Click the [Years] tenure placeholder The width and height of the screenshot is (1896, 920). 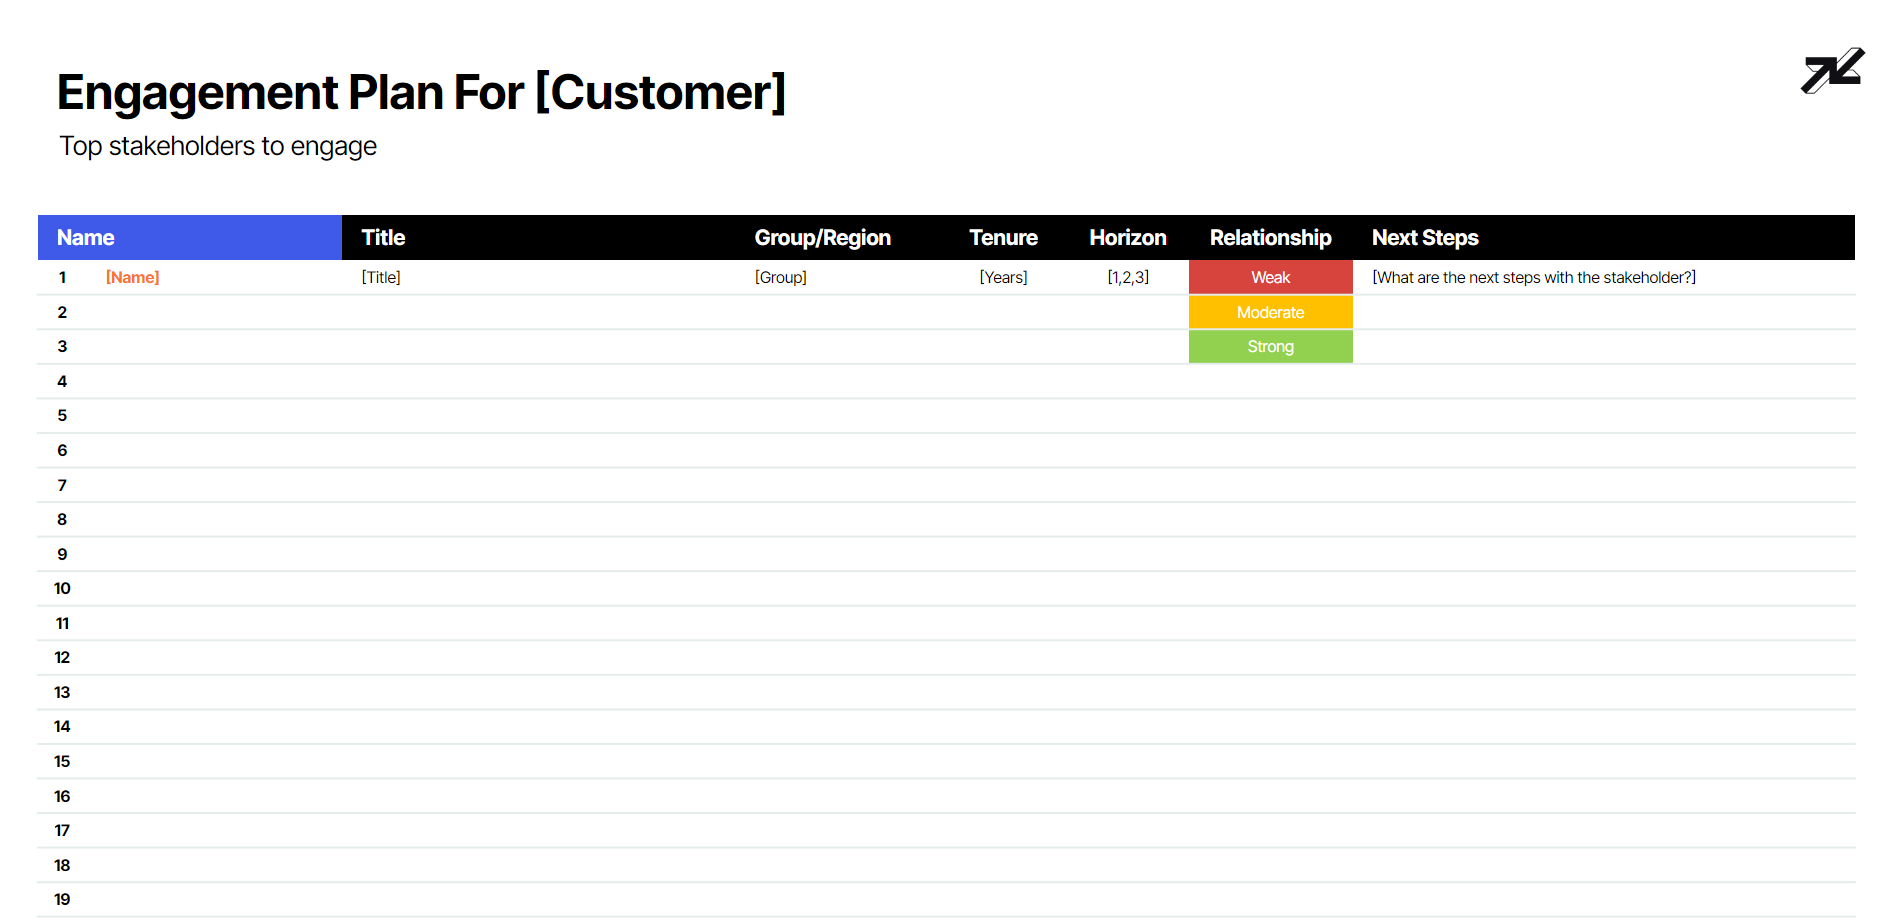click(x=1003, y=277)
